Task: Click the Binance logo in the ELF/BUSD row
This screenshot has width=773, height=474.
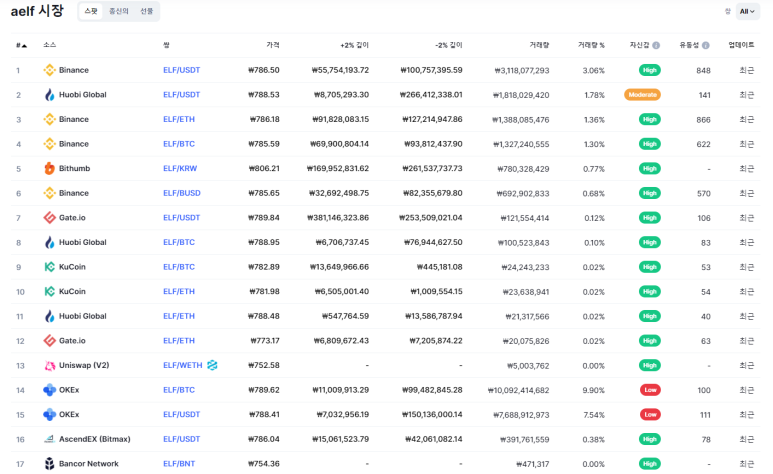Action: [49, 193]
